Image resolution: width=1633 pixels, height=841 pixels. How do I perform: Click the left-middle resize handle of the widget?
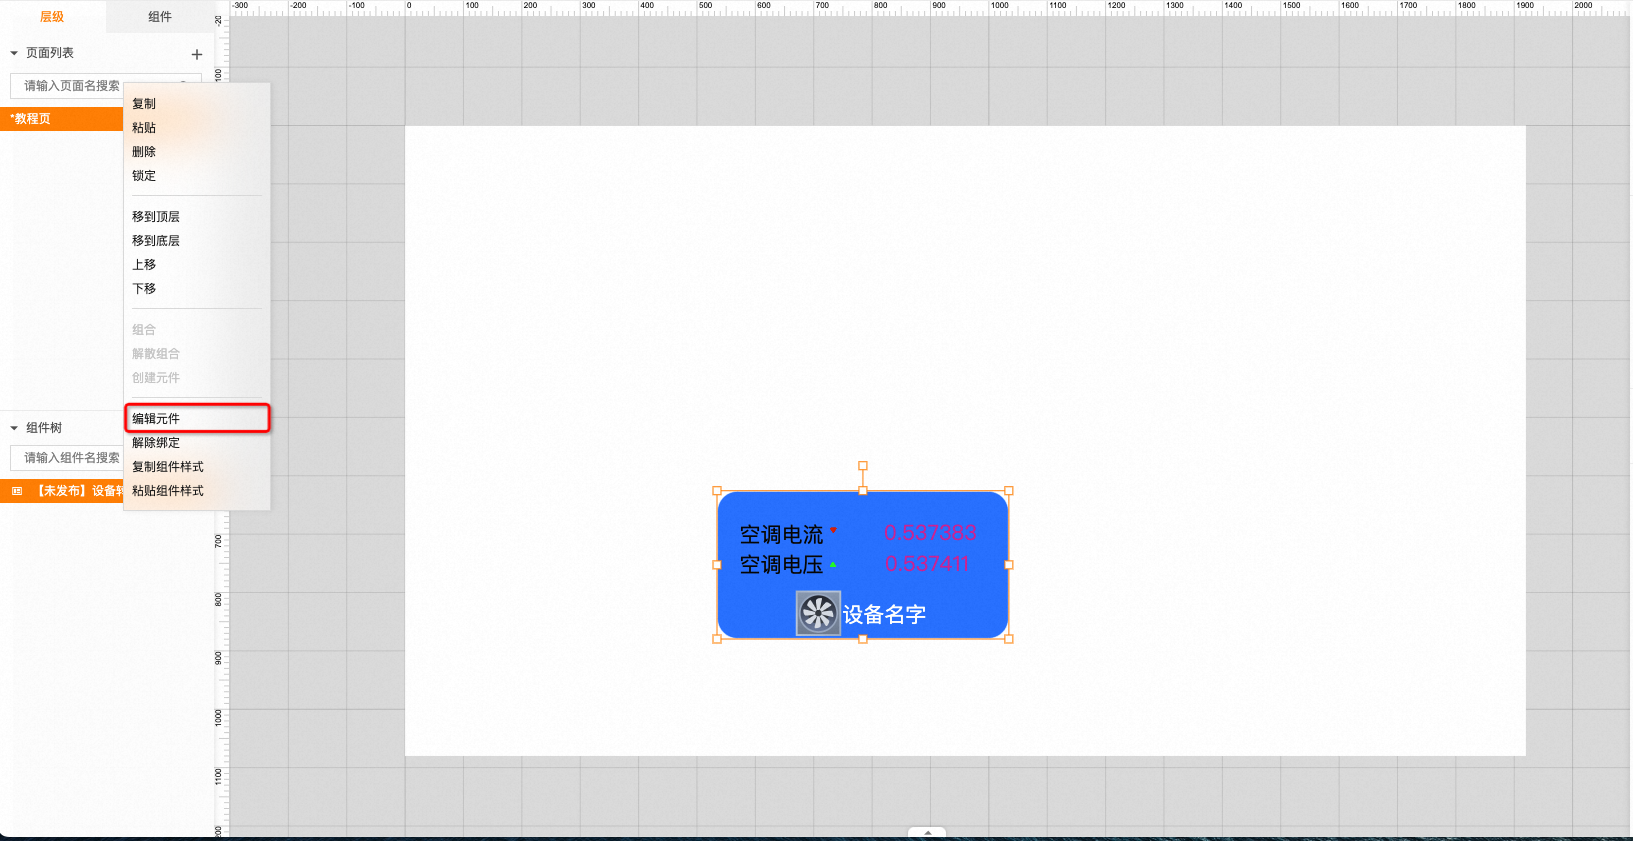click(717, 565)
